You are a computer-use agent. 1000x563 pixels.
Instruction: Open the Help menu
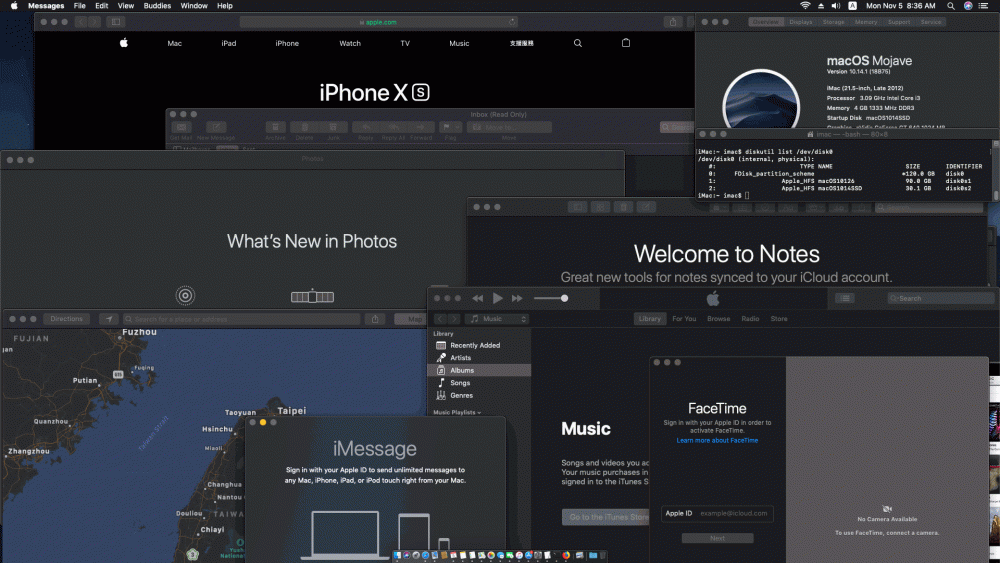coord(224,6)
